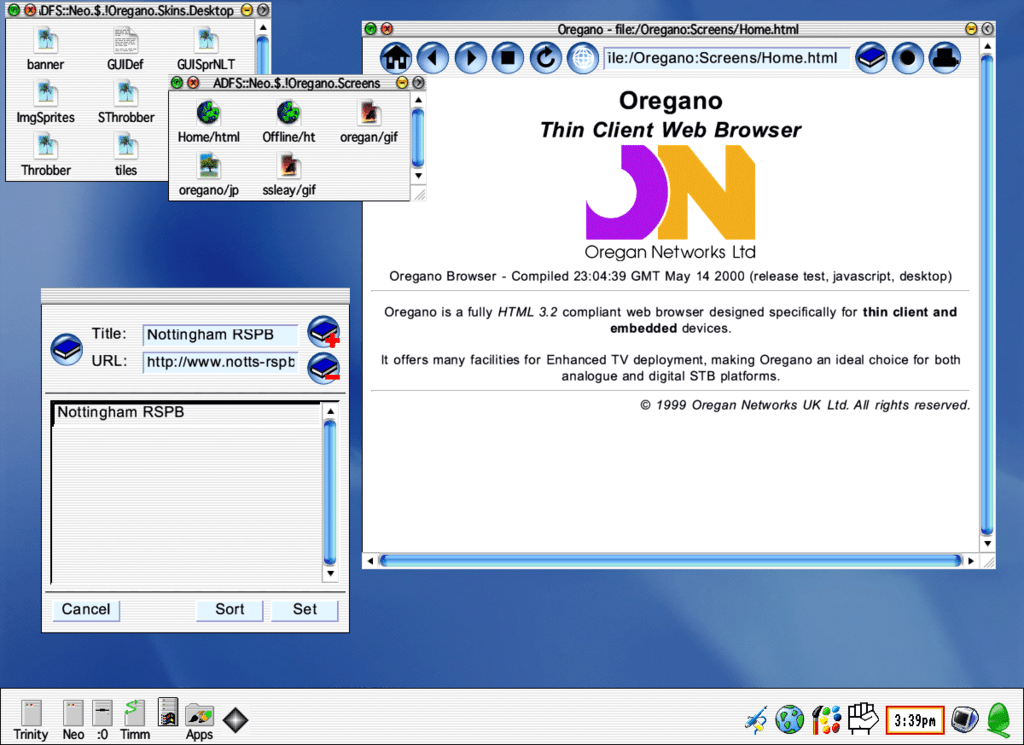This screenshot has width=1024, height=745.
Task: Open Apps folder on icon bar
Action: click(199, 722)
